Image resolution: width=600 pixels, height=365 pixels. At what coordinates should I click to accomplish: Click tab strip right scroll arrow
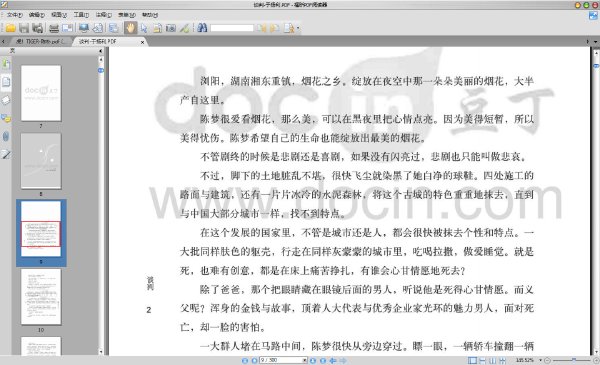[588, 41]
